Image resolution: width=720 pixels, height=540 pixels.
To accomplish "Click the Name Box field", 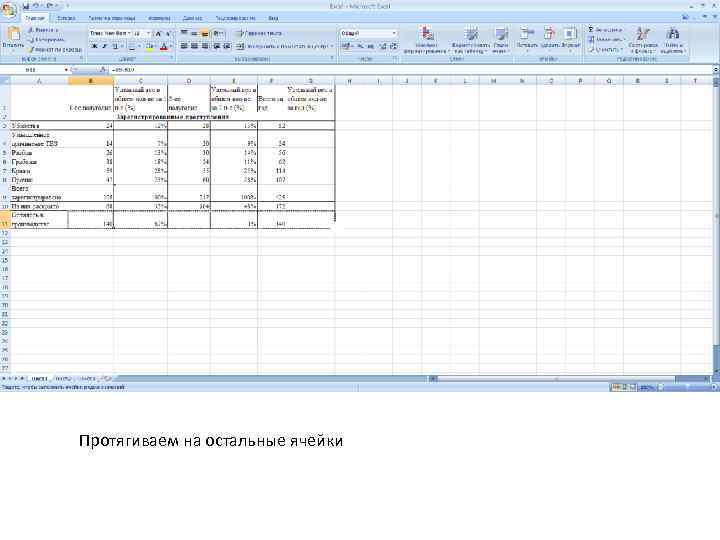I will click(32, 70).
